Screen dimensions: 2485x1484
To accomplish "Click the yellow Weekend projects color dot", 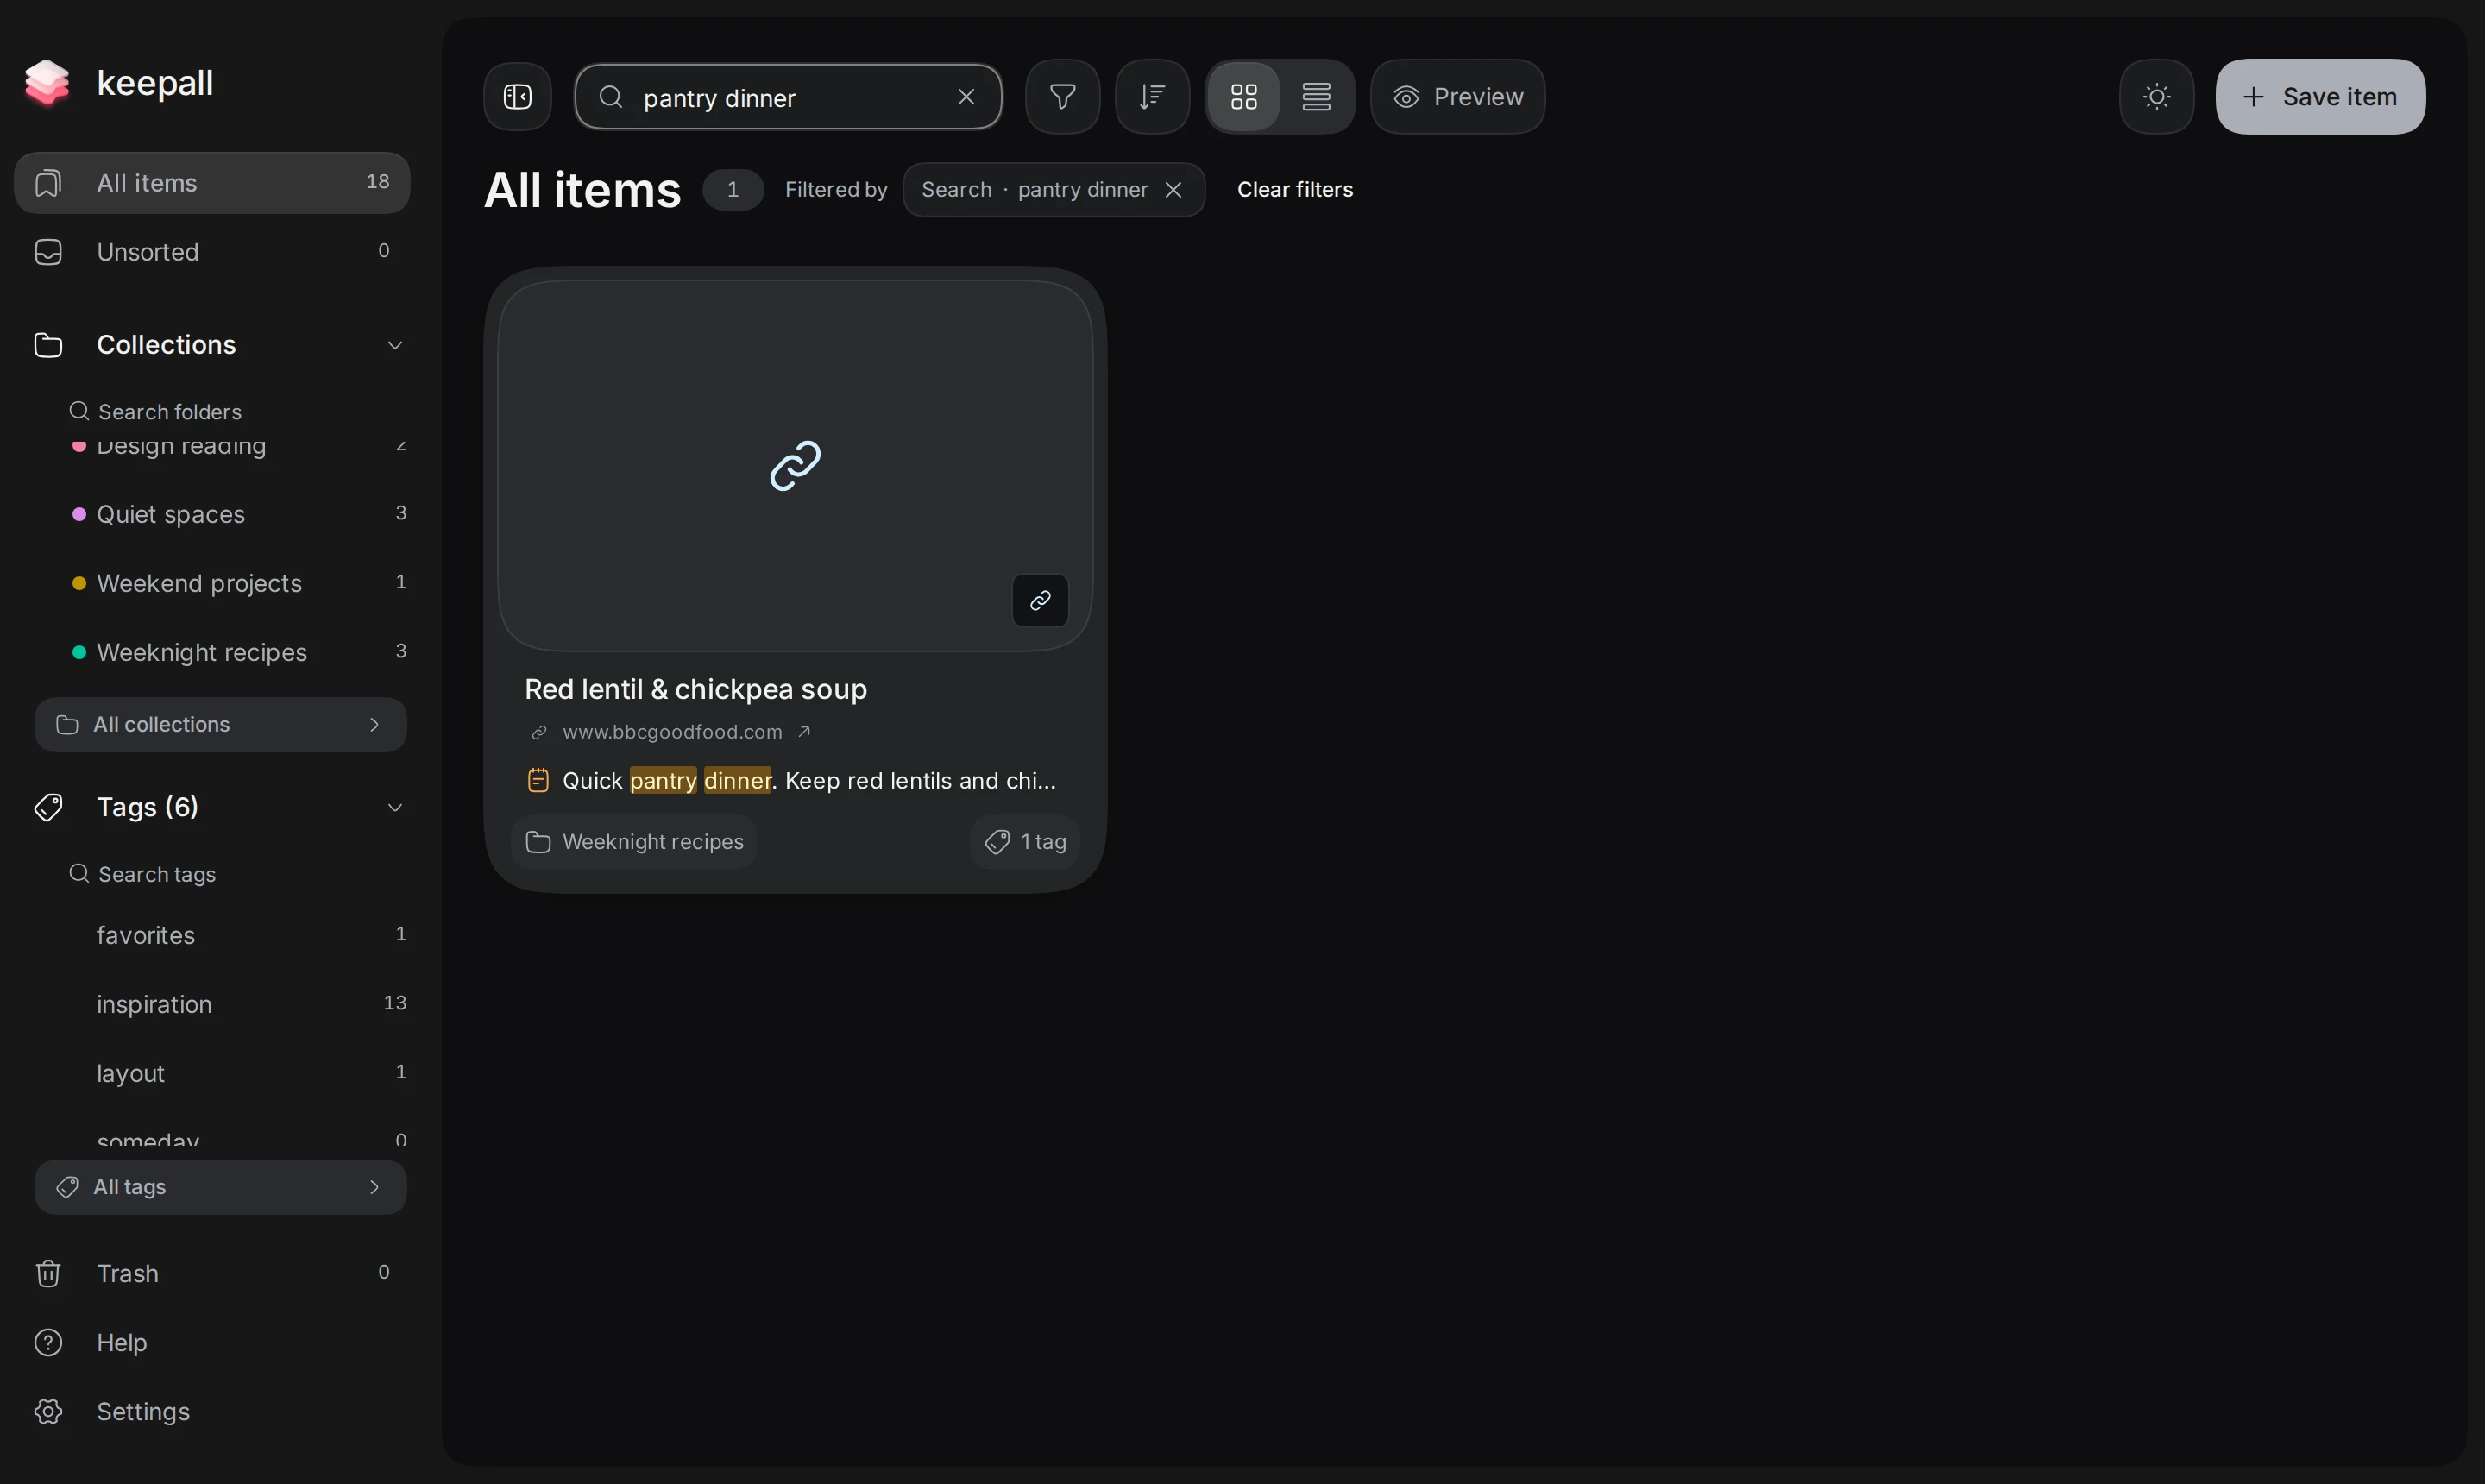I will [x=79, y=583].
